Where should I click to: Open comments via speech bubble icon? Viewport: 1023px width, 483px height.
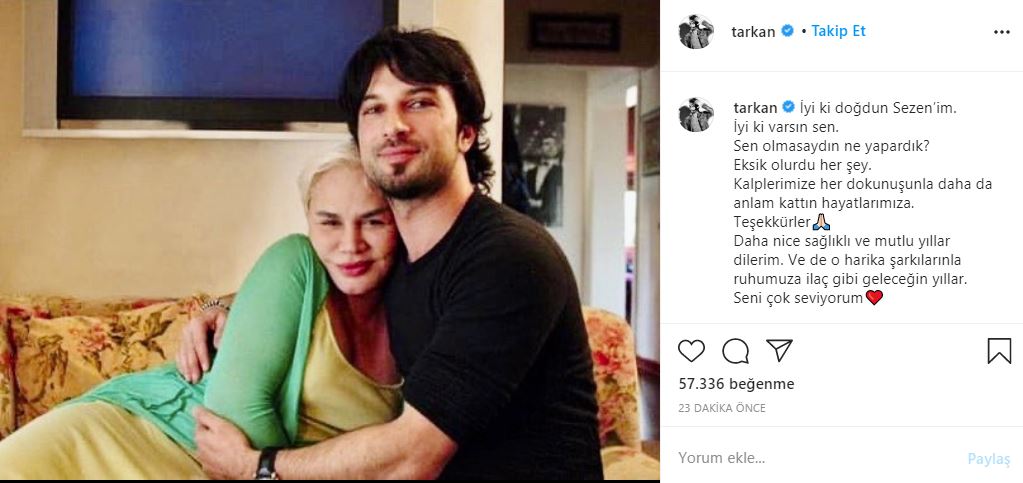pos(735,351)
